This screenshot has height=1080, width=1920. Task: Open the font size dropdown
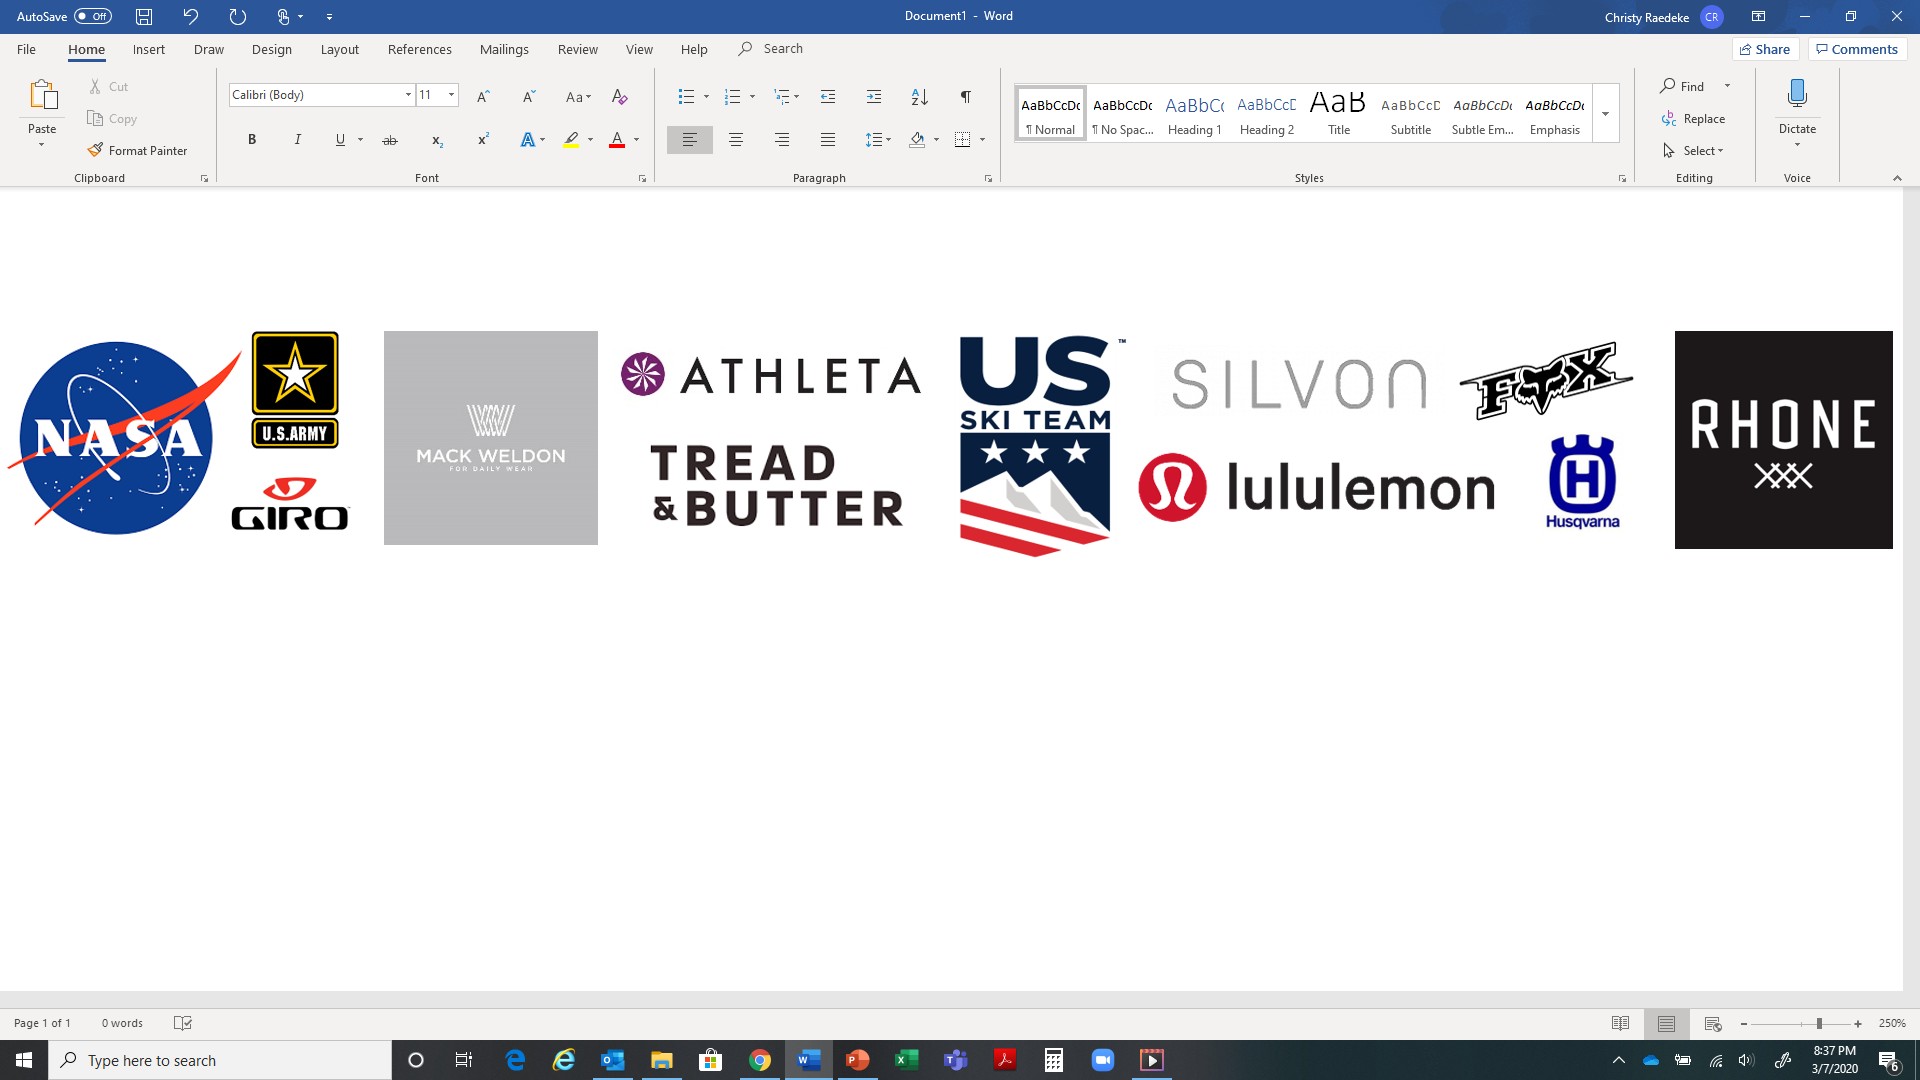click(452, 95)
